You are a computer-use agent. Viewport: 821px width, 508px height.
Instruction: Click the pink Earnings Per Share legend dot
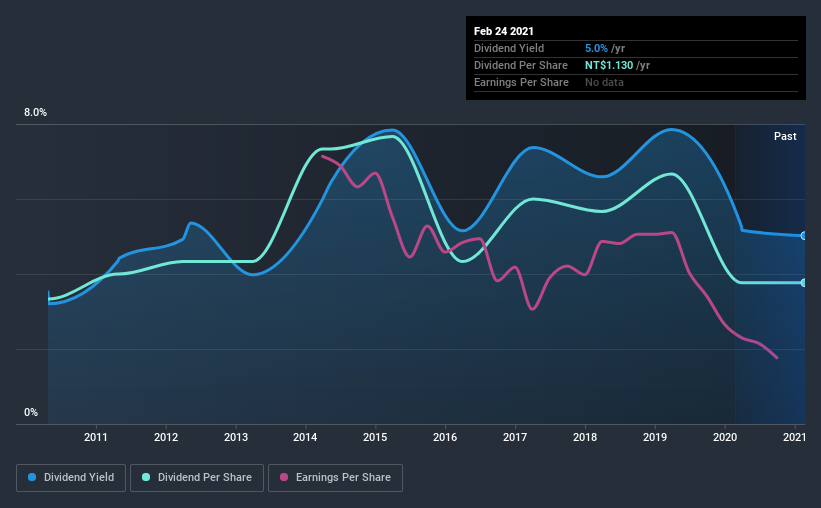pyautogui.click(x=284, y=477)
